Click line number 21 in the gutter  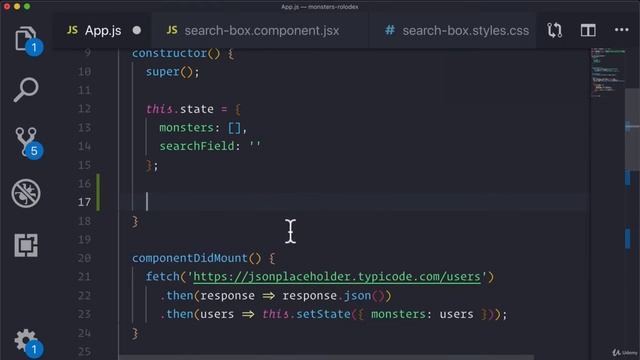tap(84, 277)
